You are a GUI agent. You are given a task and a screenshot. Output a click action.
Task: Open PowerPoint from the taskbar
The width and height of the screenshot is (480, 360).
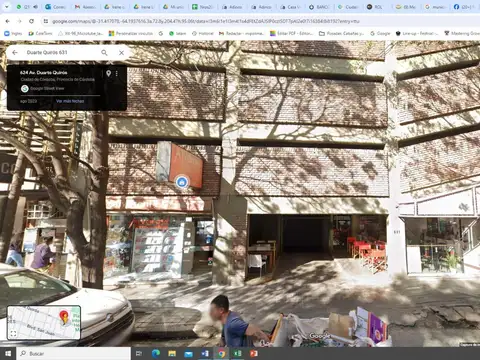click(254, 353)
